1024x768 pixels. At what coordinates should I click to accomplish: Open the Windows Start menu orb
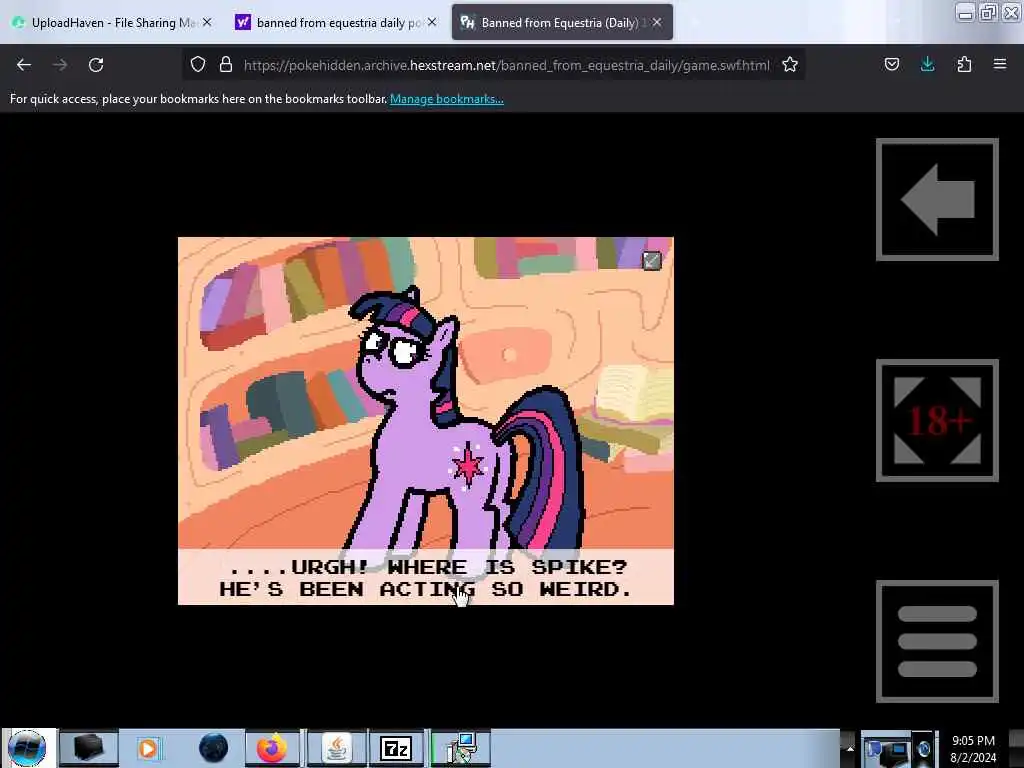tap(27, 748)
